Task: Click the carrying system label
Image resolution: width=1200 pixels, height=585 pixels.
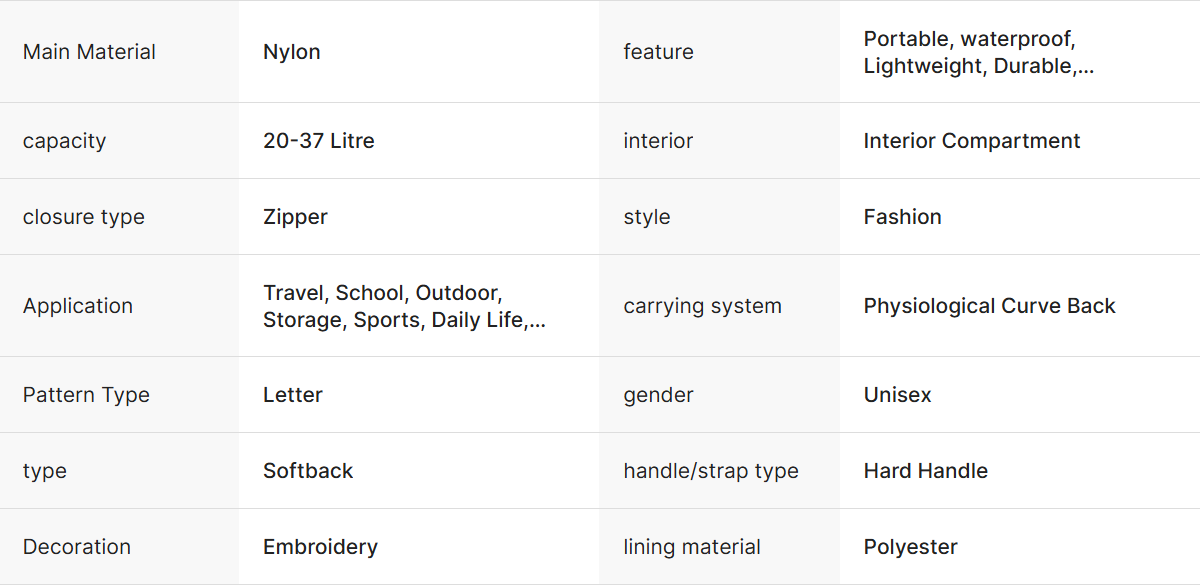Action: [x=703, y=306]
